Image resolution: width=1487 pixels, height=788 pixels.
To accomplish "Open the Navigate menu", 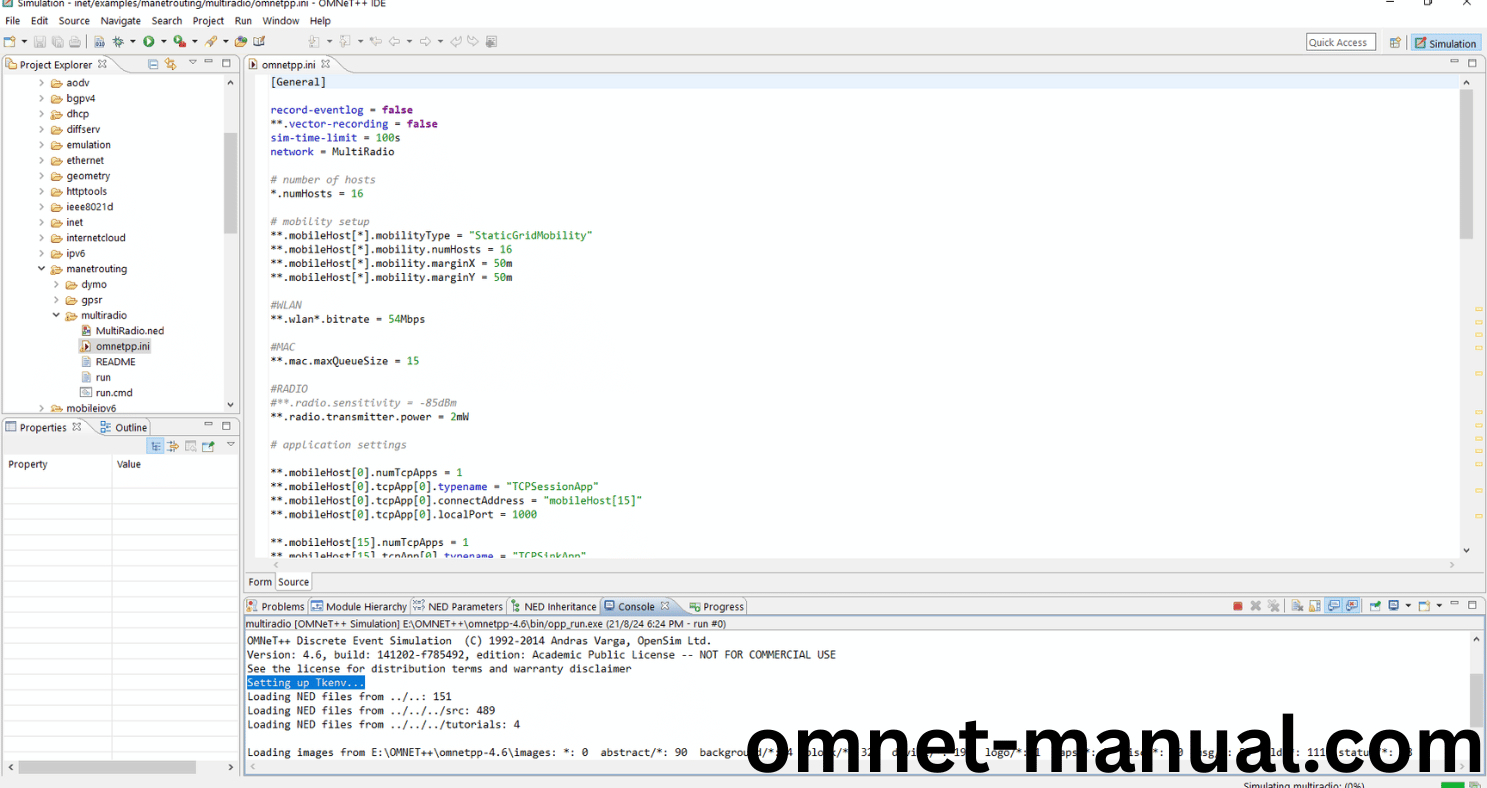I will point(120,21).
